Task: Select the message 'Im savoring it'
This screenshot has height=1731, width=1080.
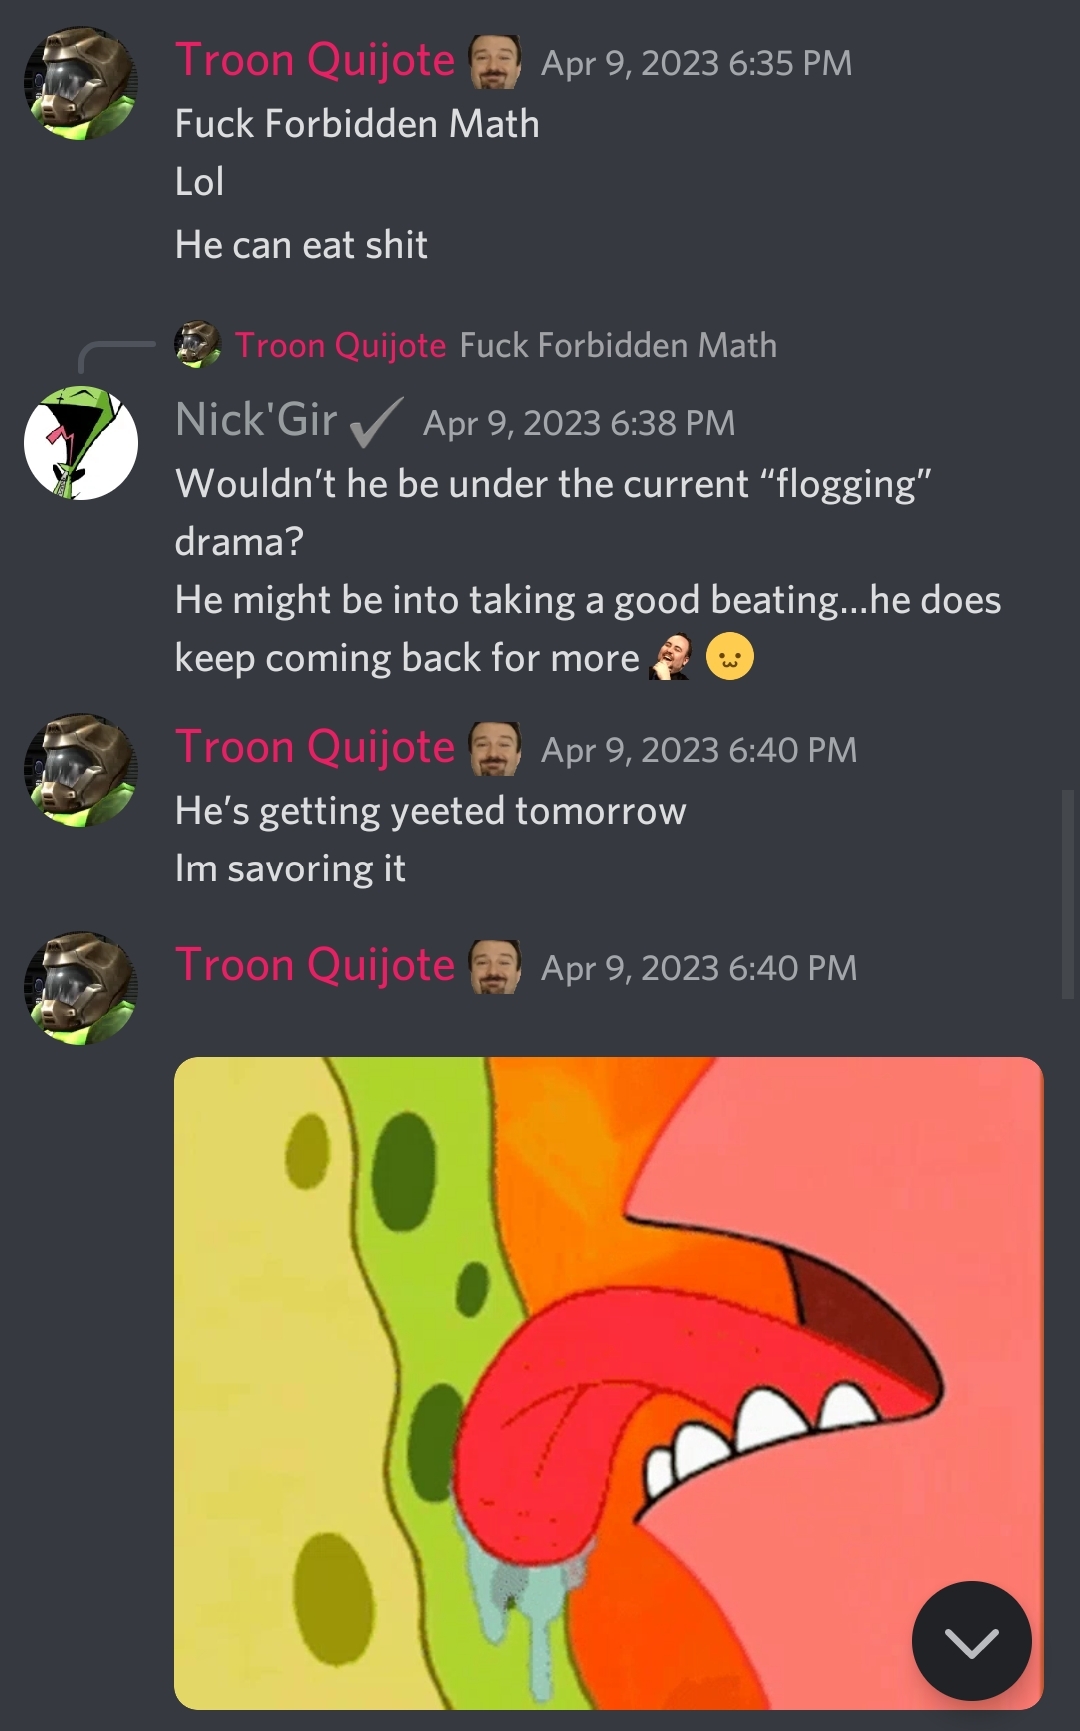Action: click(x=290, y=869)
